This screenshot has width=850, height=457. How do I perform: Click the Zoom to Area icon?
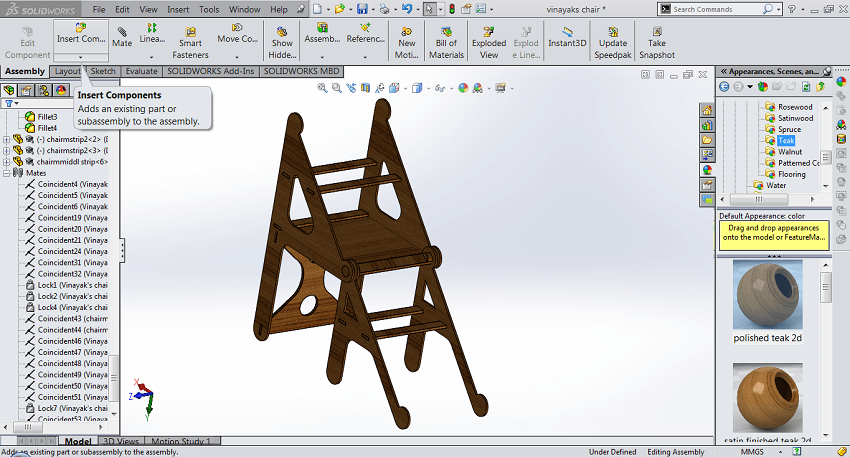tap(337, 88)
